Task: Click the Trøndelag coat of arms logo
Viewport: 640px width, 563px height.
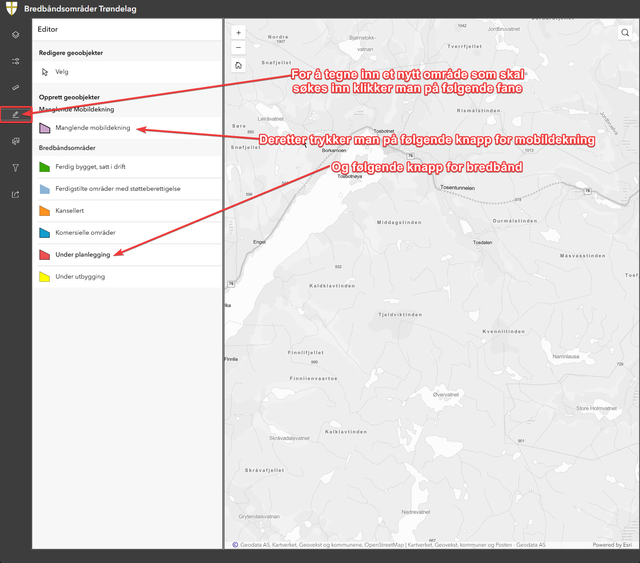Action: click(12, 8)
